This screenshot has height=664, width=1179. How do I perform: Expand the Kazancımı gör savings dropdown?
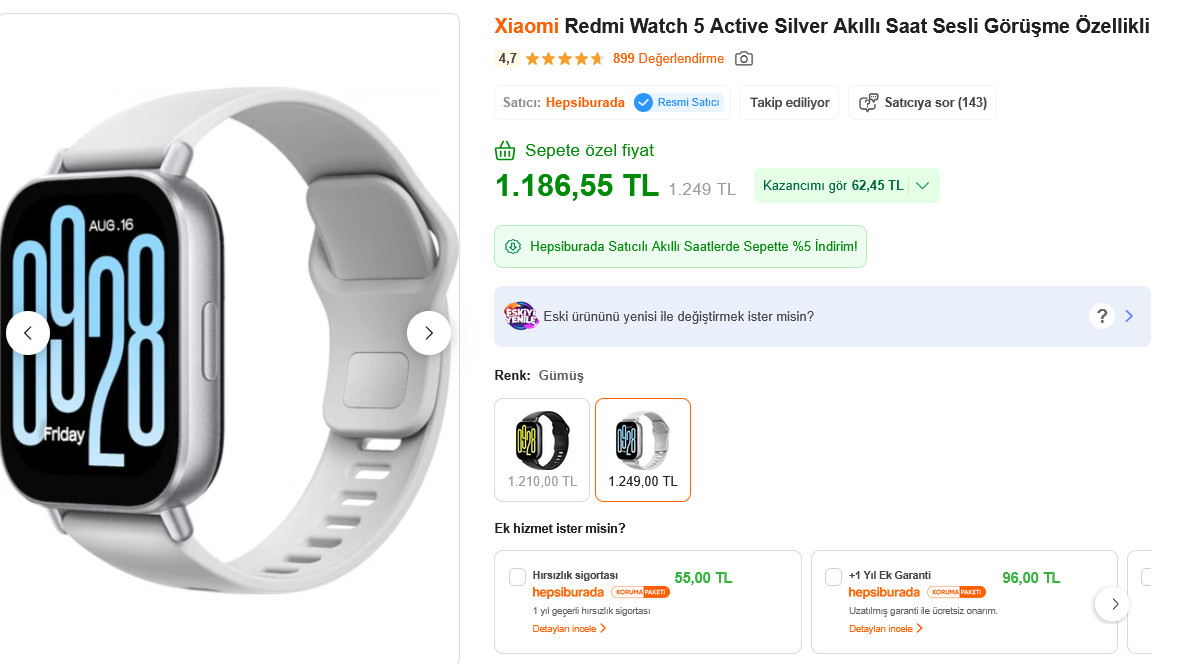coord(922,185)
